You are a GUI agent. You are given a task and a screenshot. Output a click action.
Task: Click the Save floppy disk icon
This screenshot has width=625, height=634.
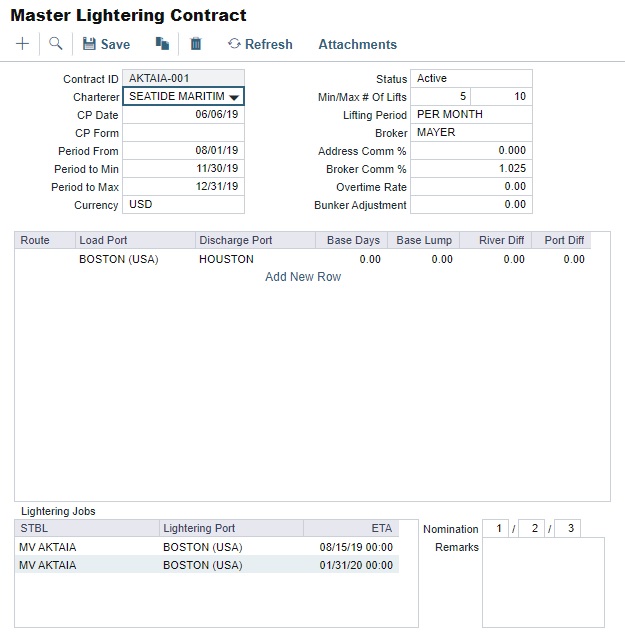(89, 44)
